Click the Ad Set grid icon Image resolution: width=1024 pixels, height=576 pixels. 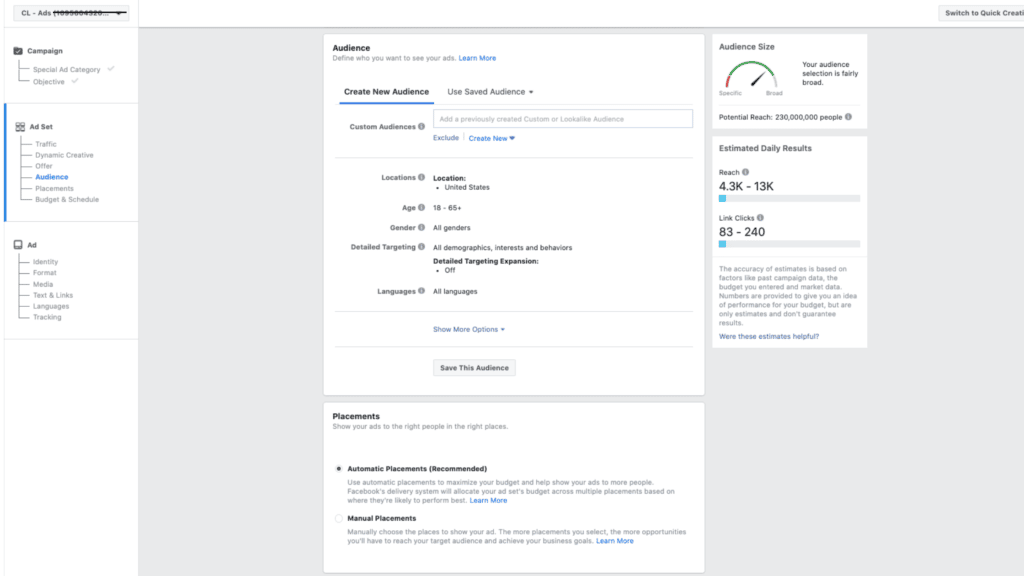pyautogui.click(x=19, y=127)
